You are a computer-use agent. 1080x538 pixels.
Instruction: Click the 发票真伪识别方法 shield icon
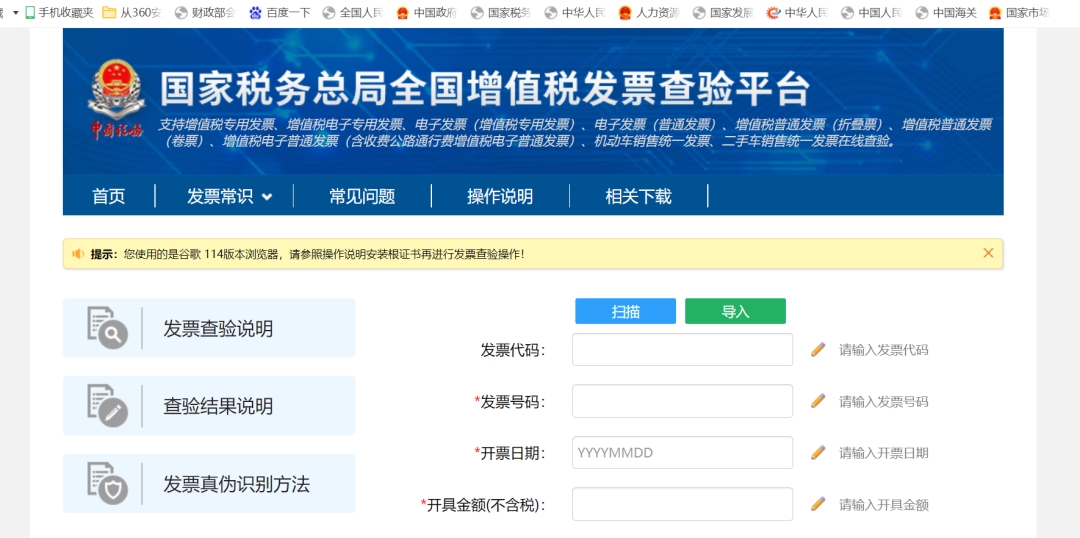tap(107, 484)
